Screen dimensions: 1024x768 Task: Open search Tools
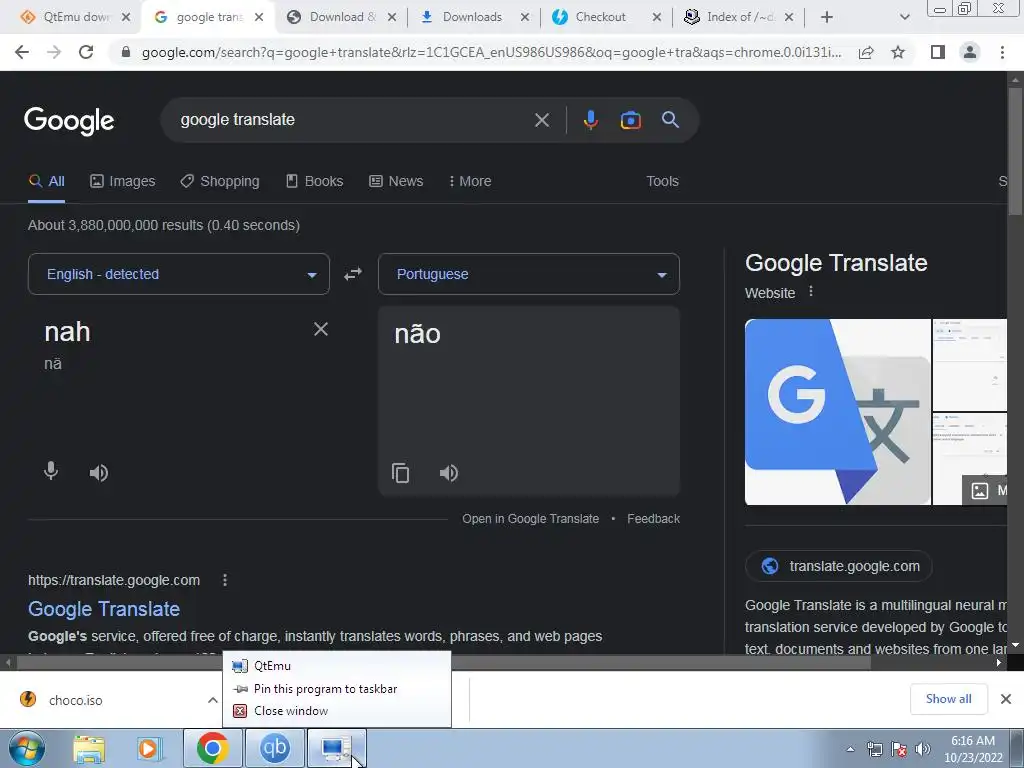click(x=662, y=182)
